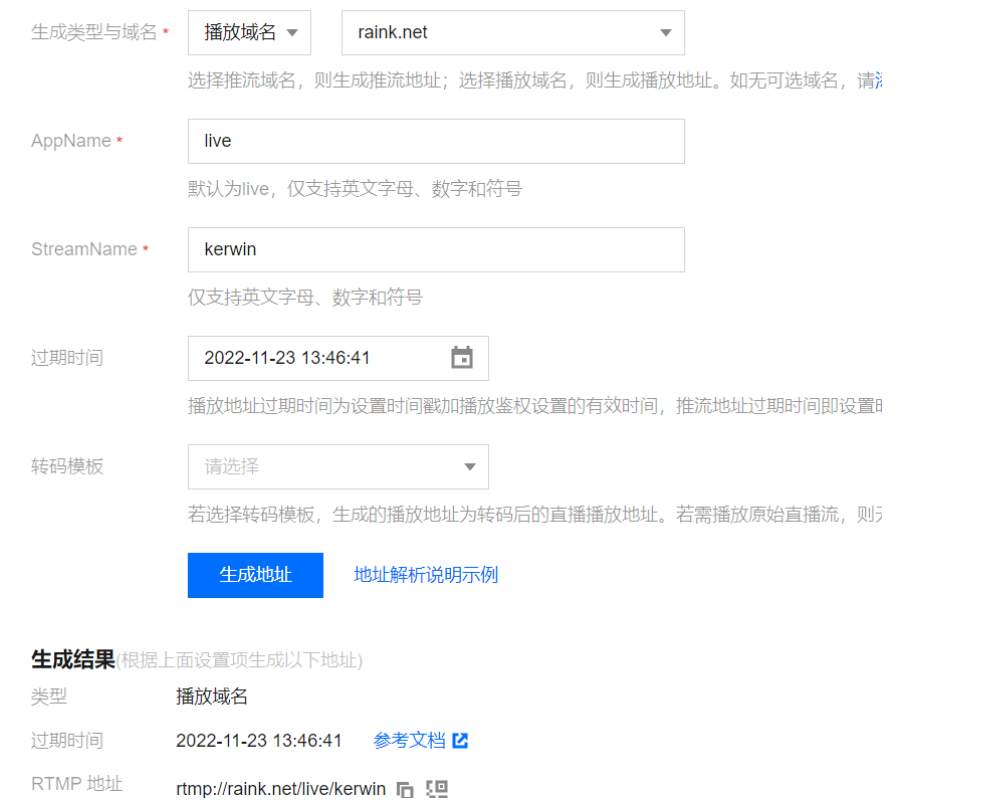Screen dimensions: 989x811
Task: Show the QR code for the RTMP address
Action: point(437,789)
